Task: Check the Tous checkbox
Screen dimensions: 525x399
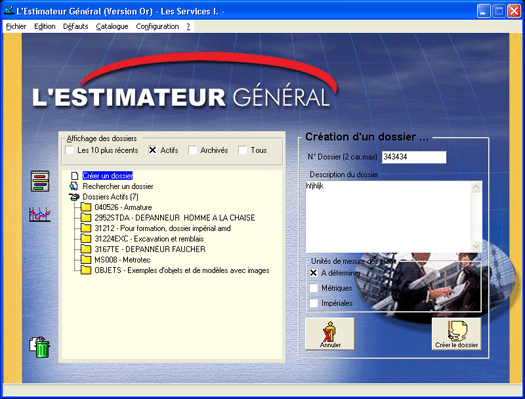Action: [242, 150]
